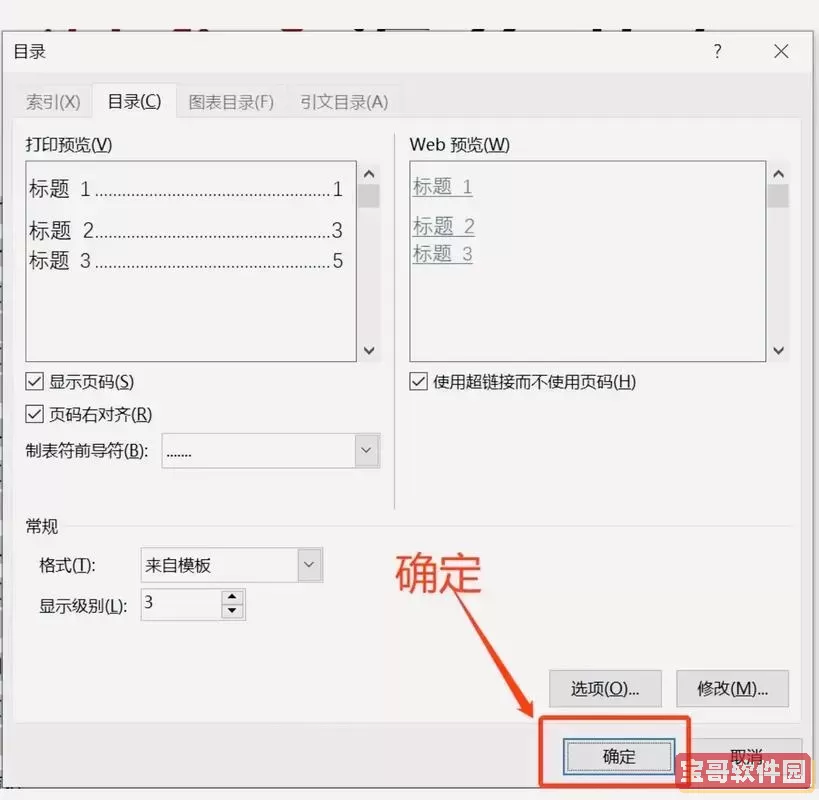Open the 图表目录(F) tab
The width and height of the screenshot is (819, 800).
(x=231, y=102)
